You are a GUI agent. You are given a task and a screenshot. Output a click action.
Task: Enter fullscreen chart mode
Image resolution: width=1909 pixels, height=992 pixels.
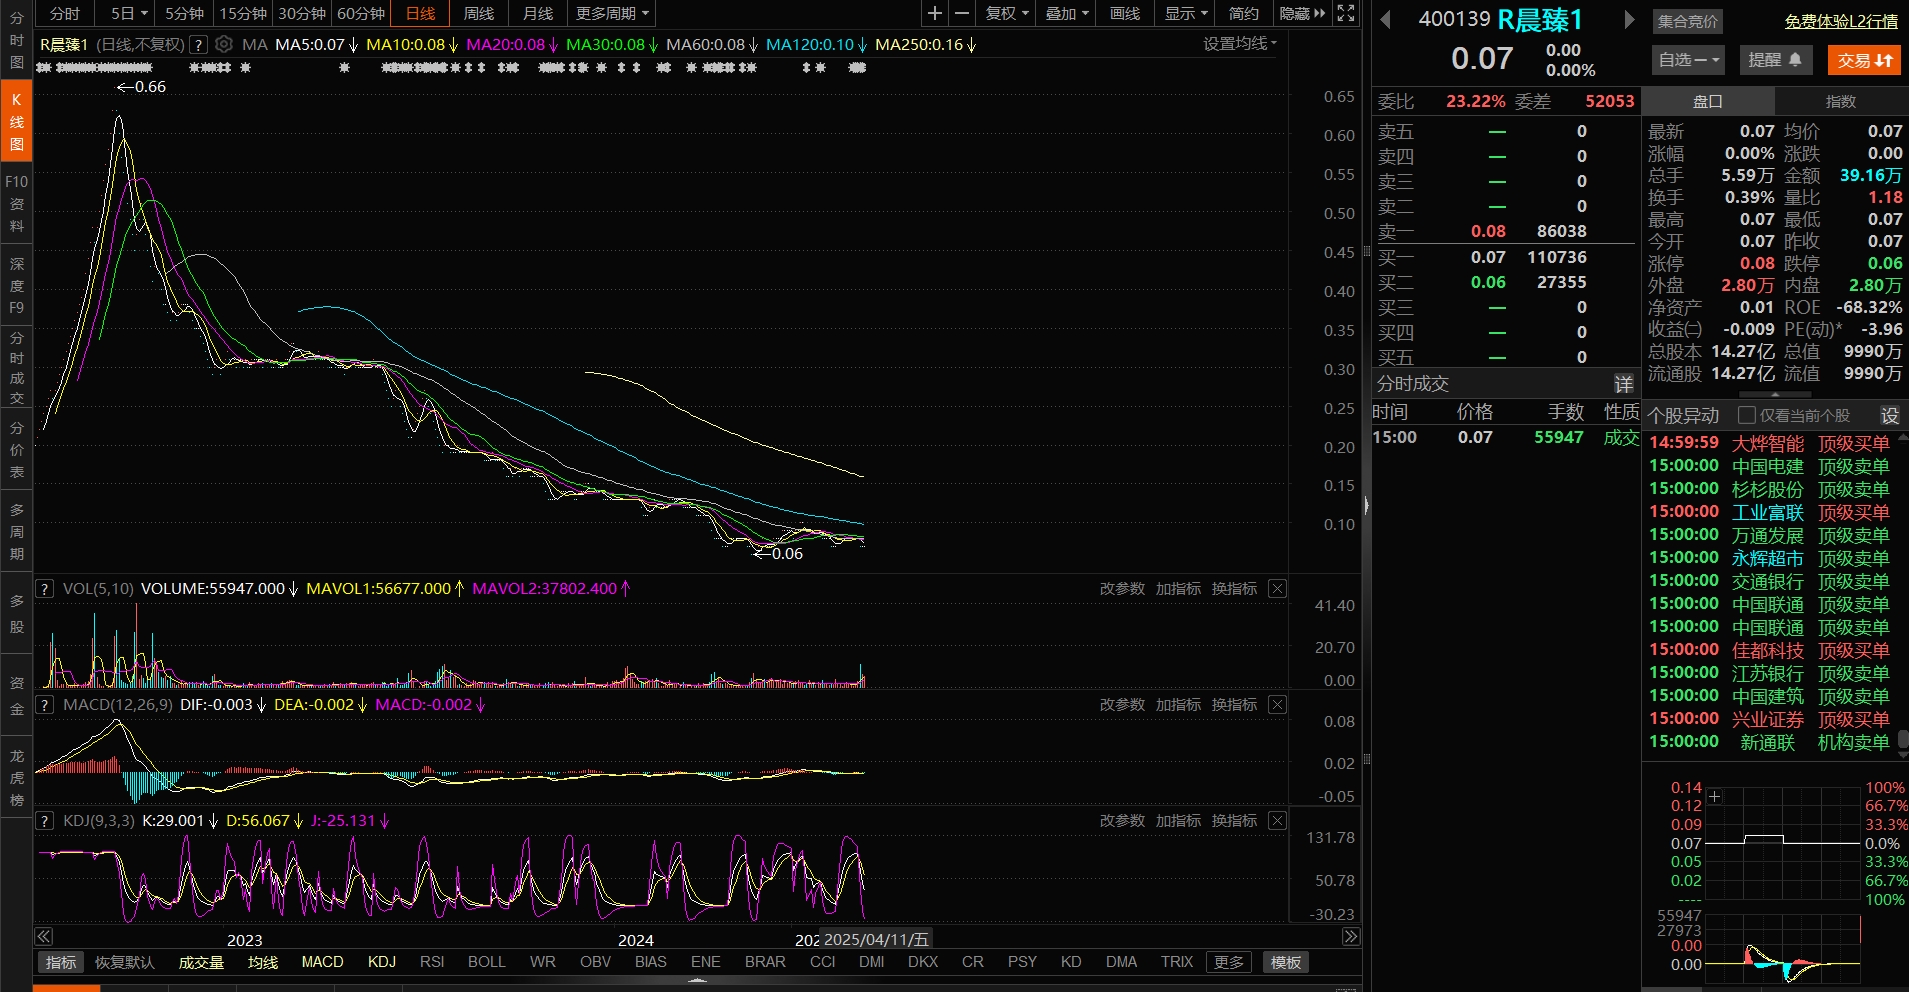(1346, 13)
